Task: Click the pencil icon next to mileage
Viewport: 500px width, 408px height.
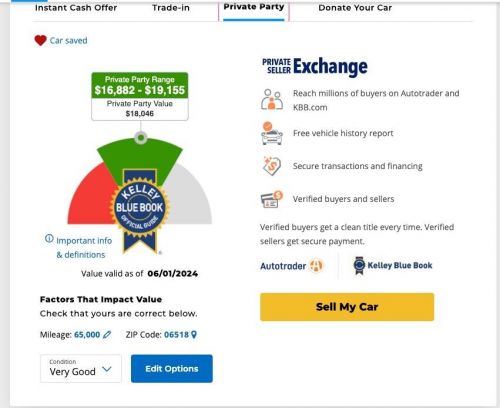Action: 107,334
